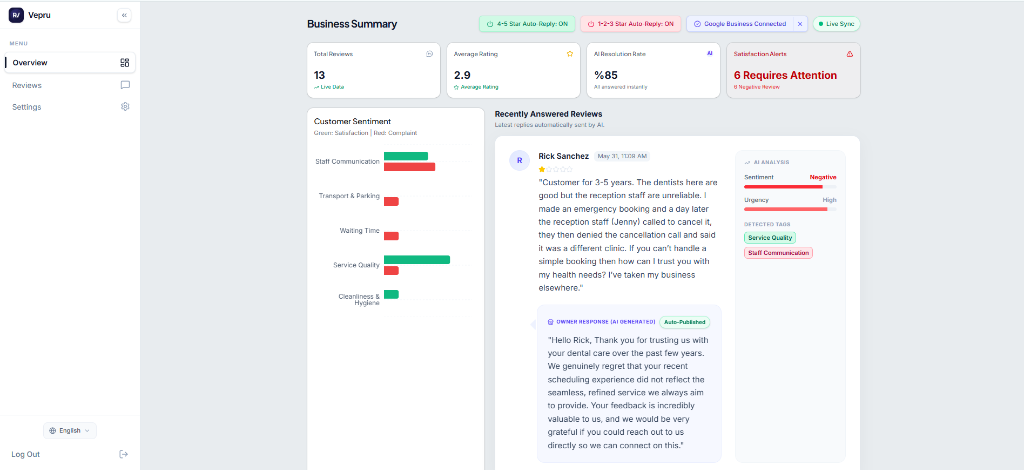Click the Average Rating star icon
Viewport: 1024px width, 470px height.
(x=569, y=54)
